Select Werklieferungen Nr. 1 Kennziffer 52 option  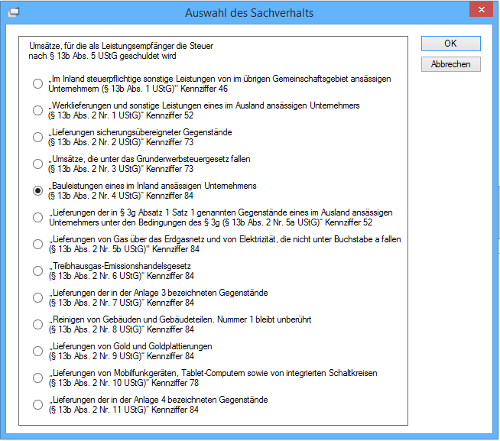(38, 110)
